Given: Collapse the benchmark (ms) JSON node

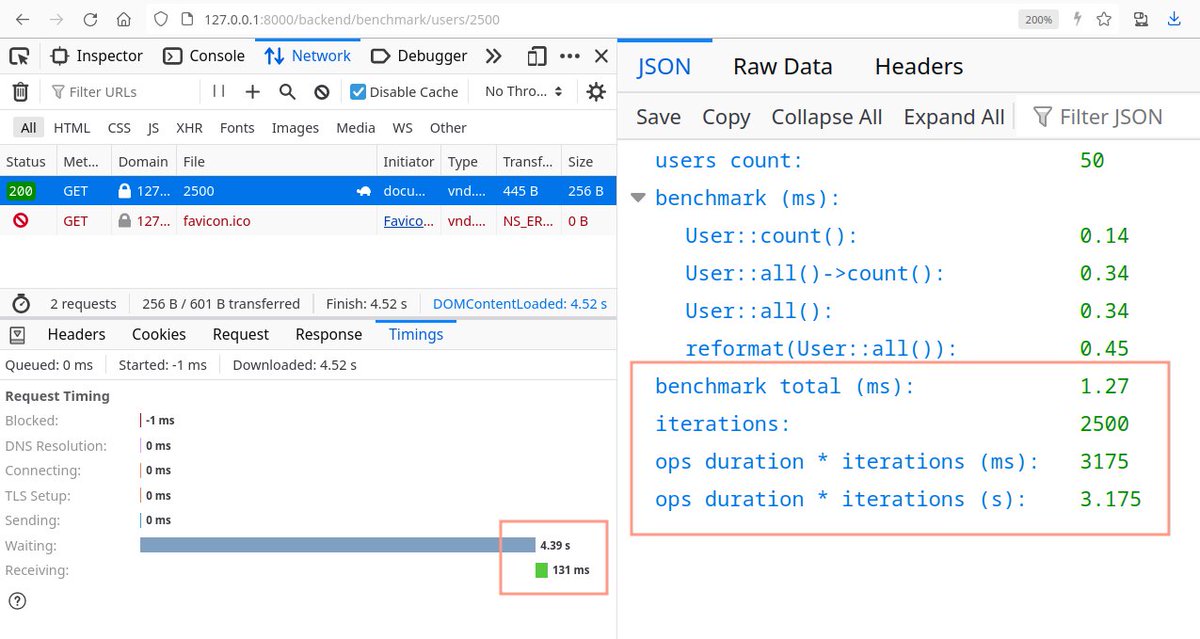Looking at the screenshot, I should point(638,198).
